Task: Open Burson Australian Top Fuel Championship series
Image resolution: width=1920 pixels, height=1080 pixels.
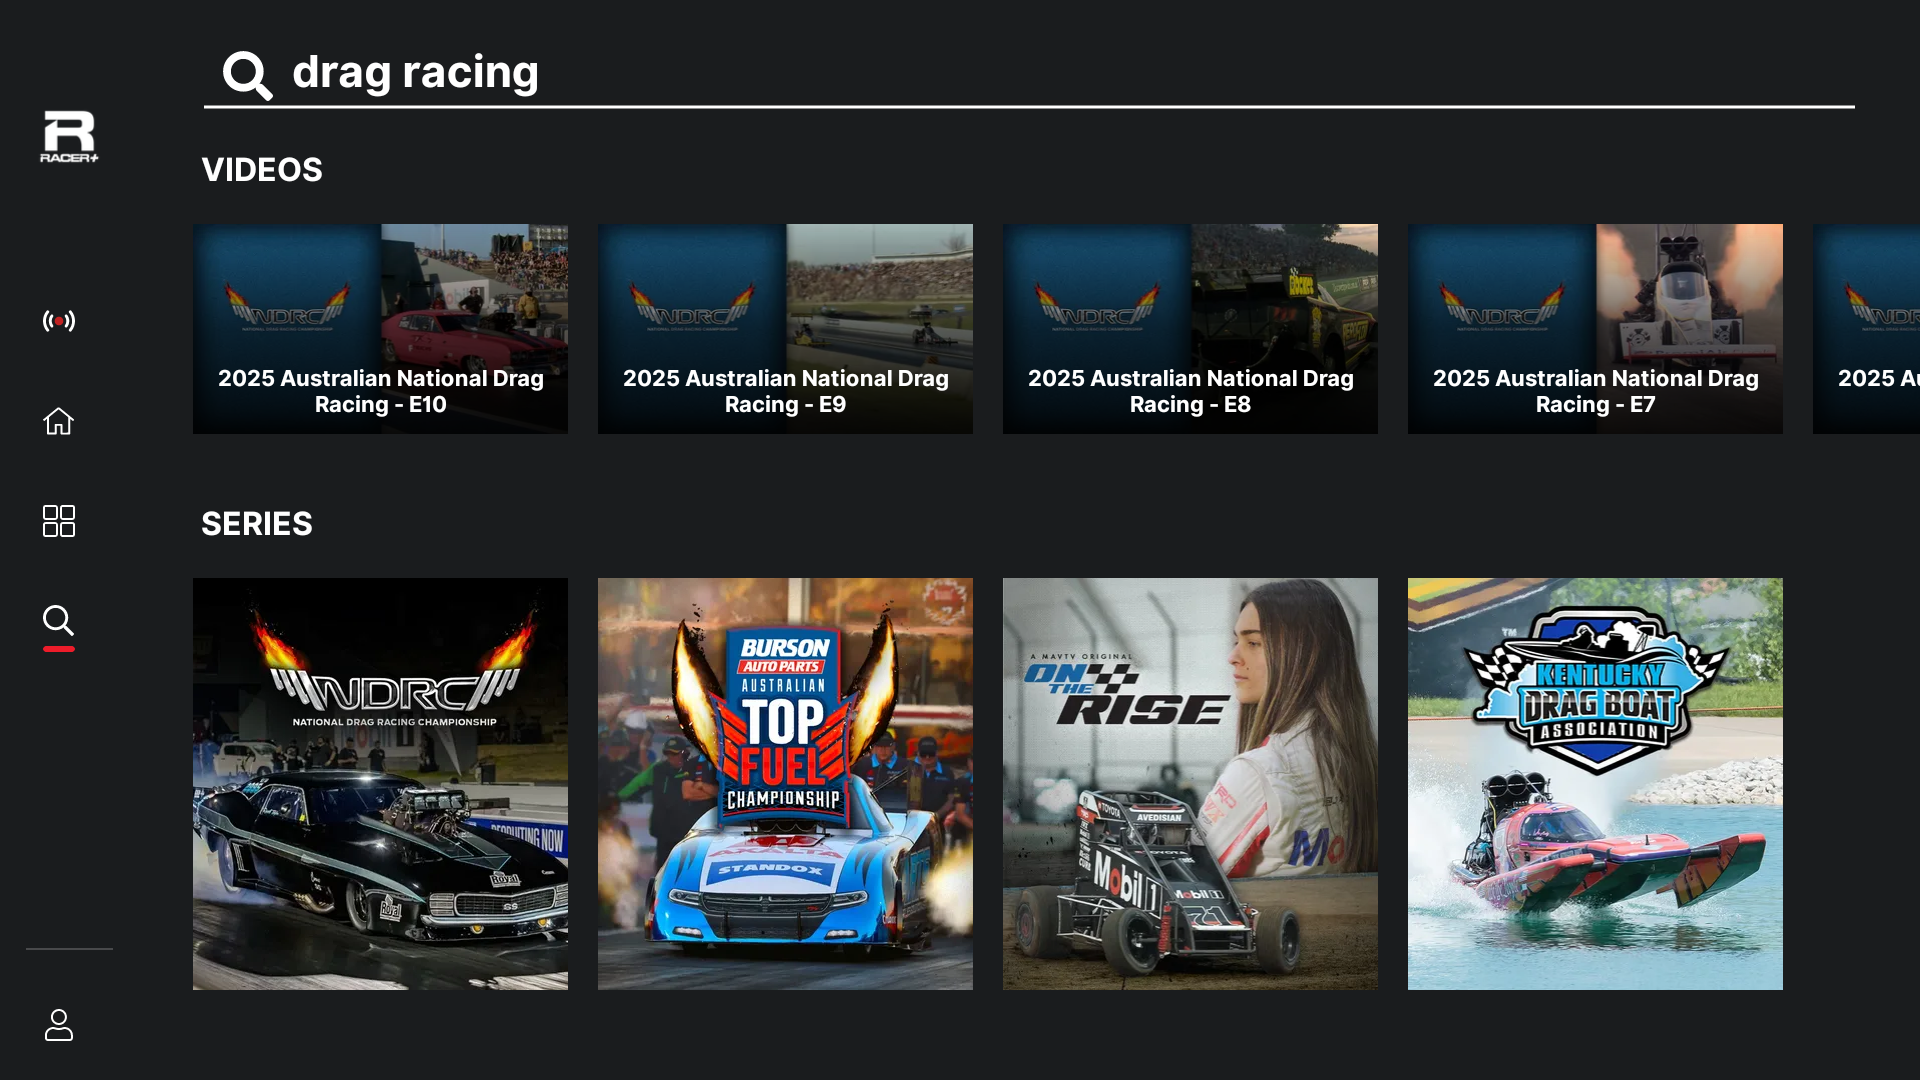Action: (785, 784)
